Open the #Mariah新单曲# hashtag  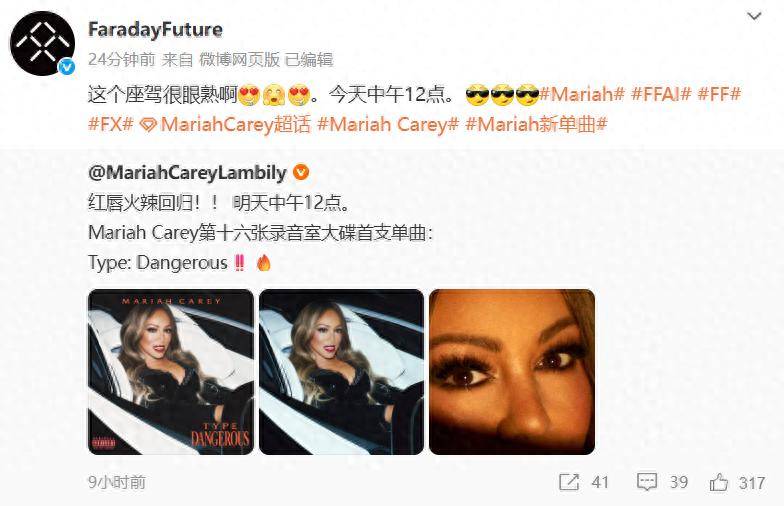(x=536, y=124)
